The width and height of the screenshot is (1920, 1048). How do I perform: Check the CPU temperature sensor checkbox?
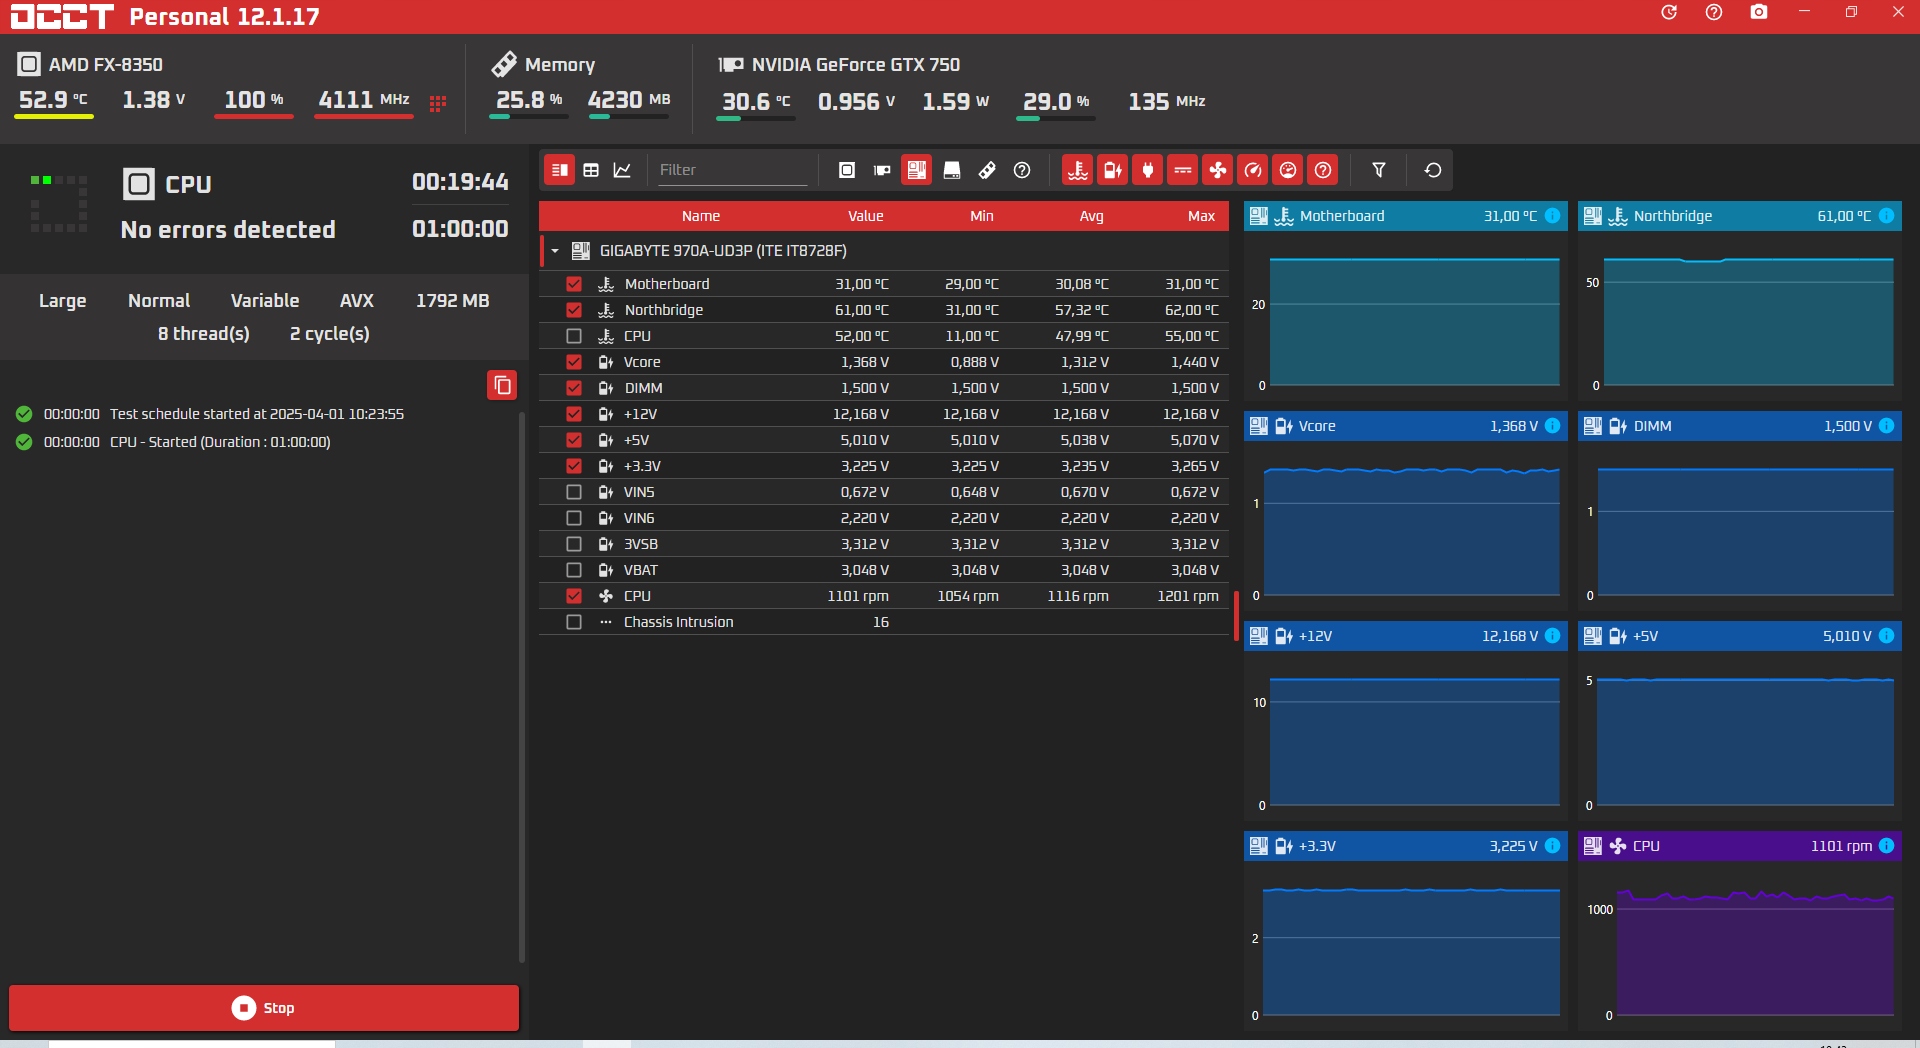(x=574, y=336)
